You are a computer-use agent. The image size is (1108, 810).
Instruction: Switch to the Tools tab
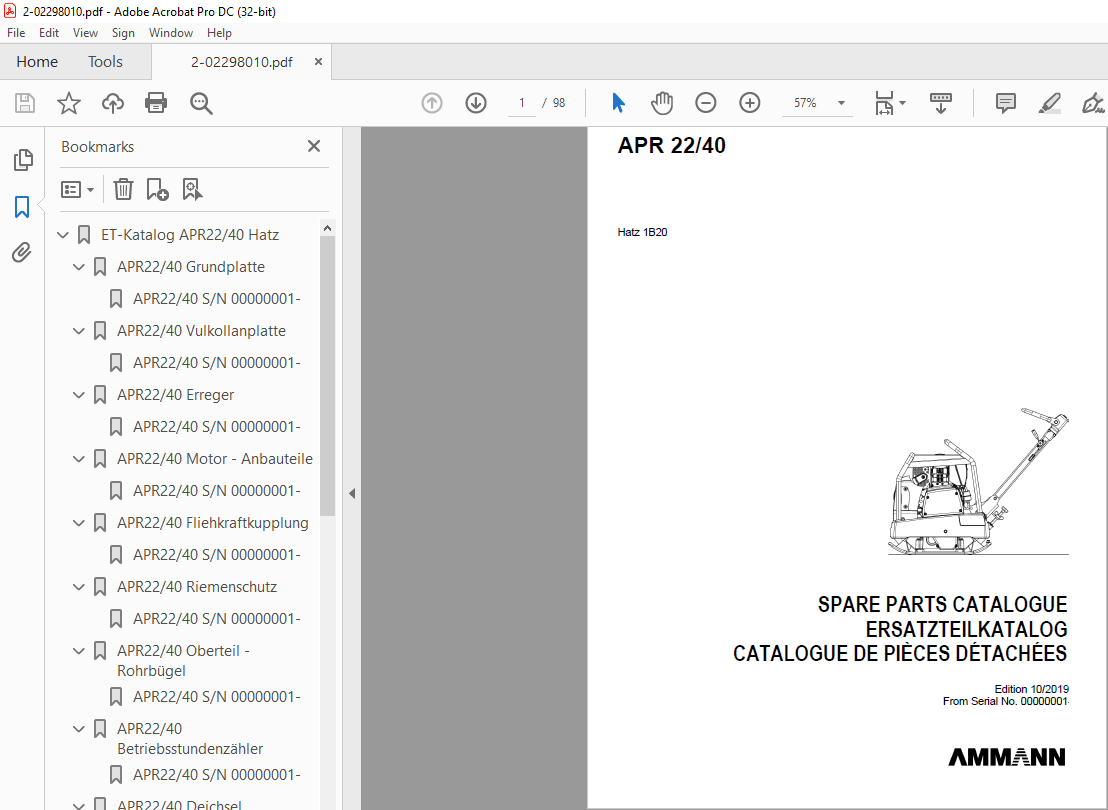[x=105, y=61]
